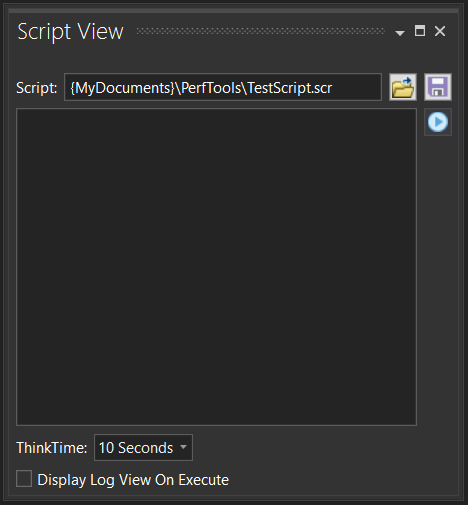Viewport: 468px width, 505px height.
Task: Toggle via Display Log View On Execute label
Action: 133,480
